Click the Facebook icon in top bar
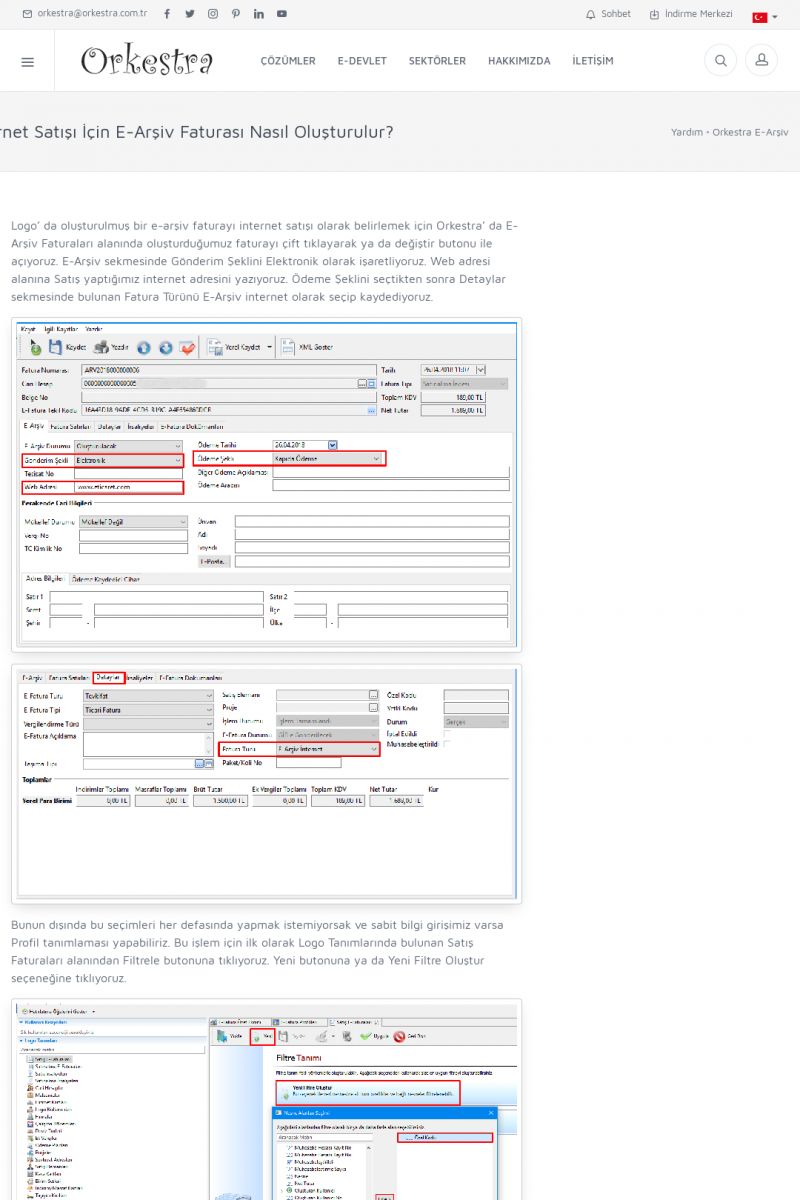 pos(166,14)
